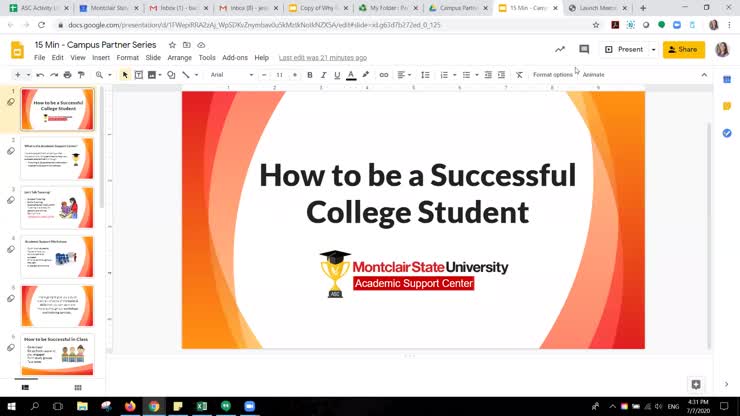Viewport: 740px width, 416px height.
Task: Open the Arial font dropdown
Action: pos(232,75)
